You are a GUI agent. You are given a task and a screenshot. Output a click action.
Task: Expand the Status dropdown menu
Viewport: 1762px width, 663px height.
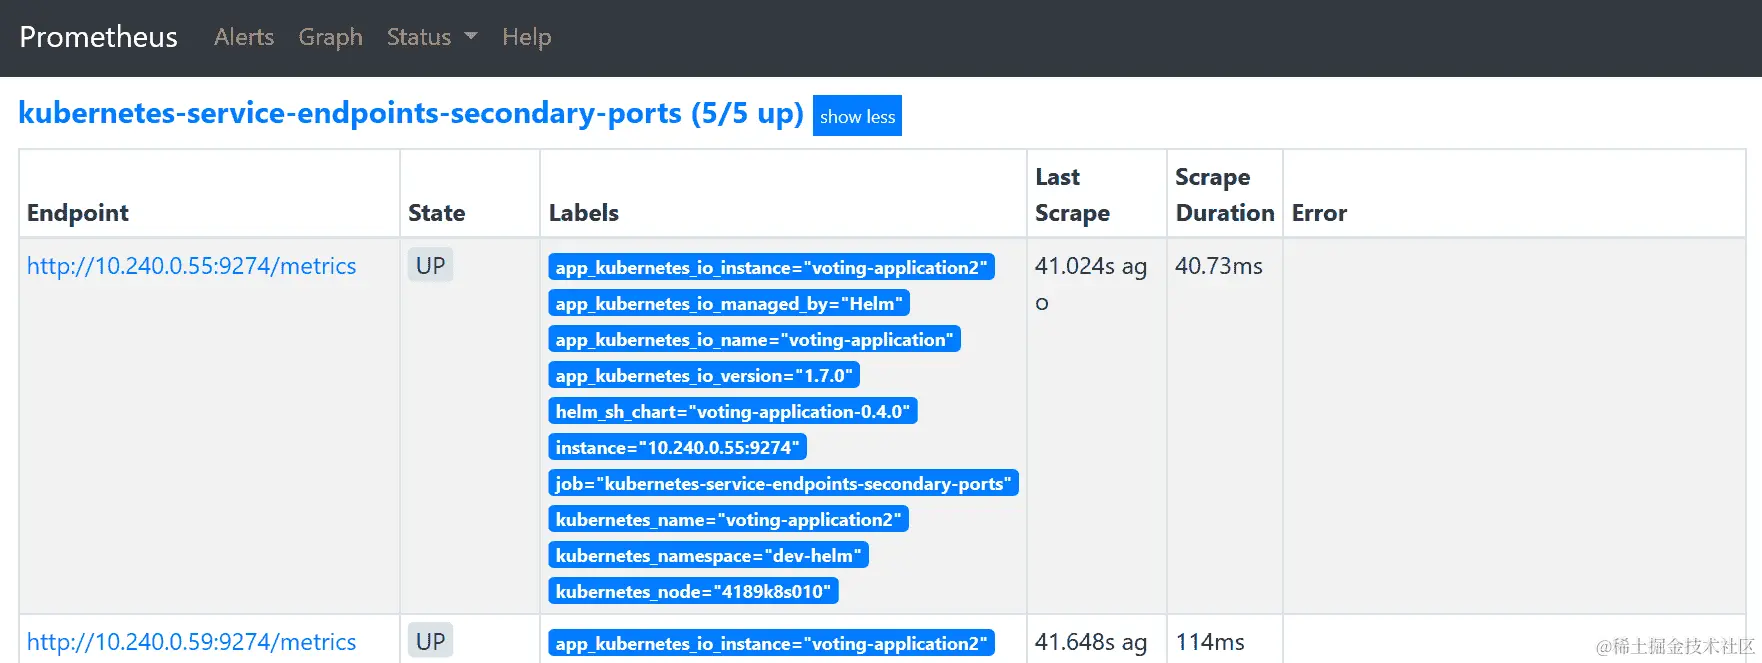(432, 37)
